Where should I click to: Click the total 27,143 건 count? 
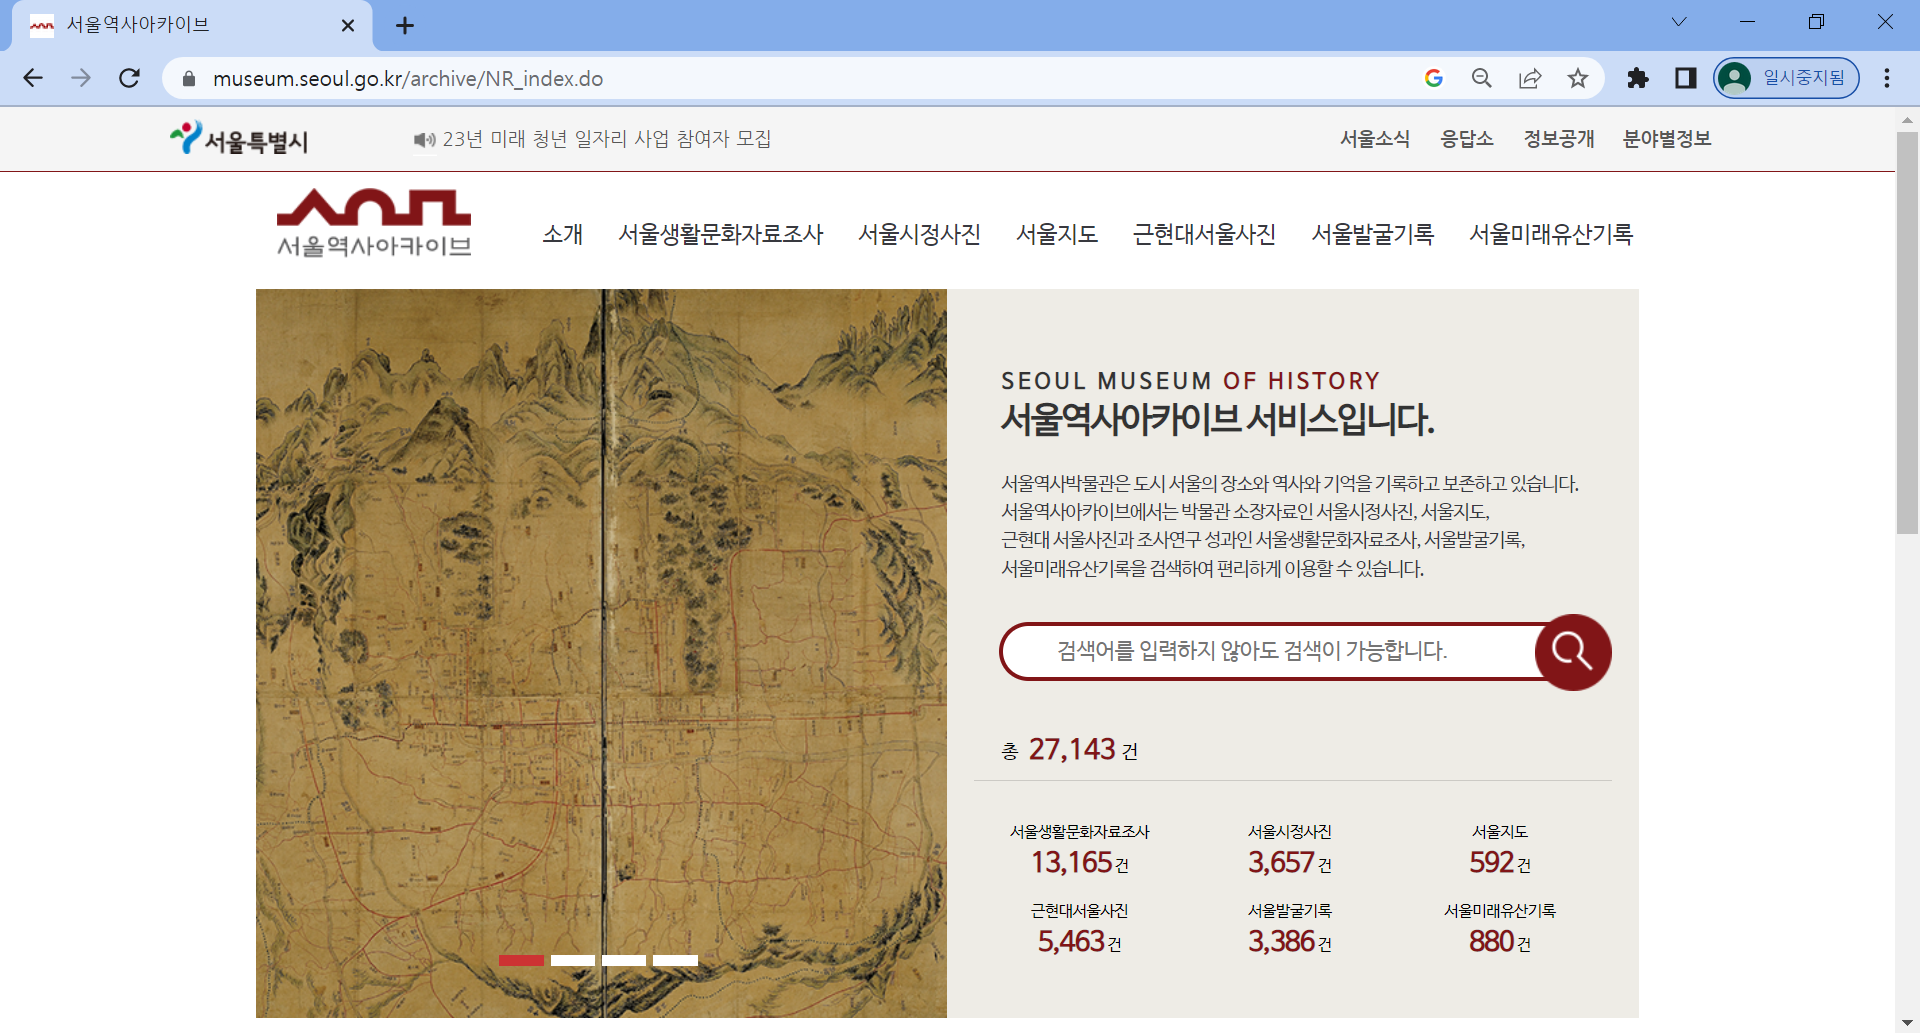[1070, 749]
